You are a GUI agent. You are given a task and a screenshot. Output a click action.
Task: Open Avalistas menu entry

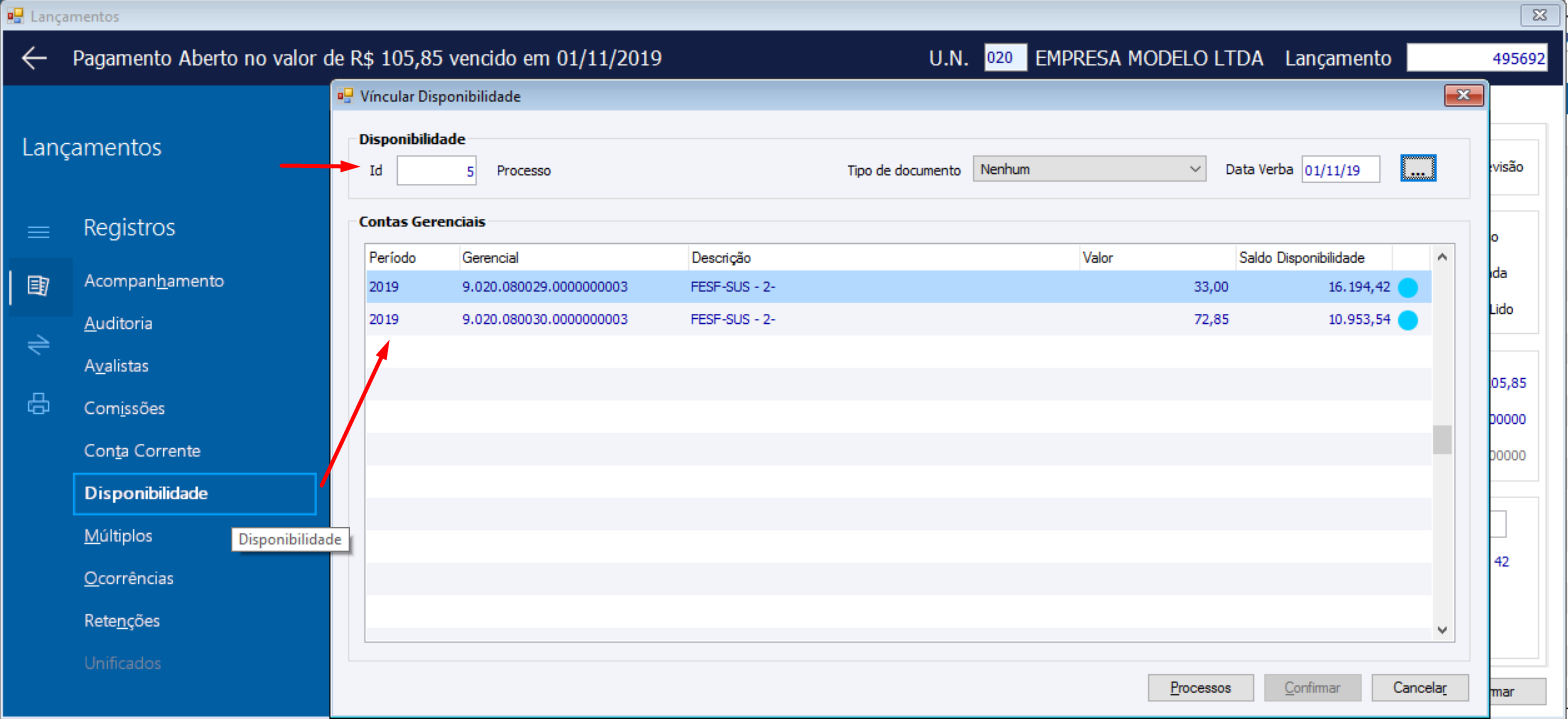tap(116, 366)
